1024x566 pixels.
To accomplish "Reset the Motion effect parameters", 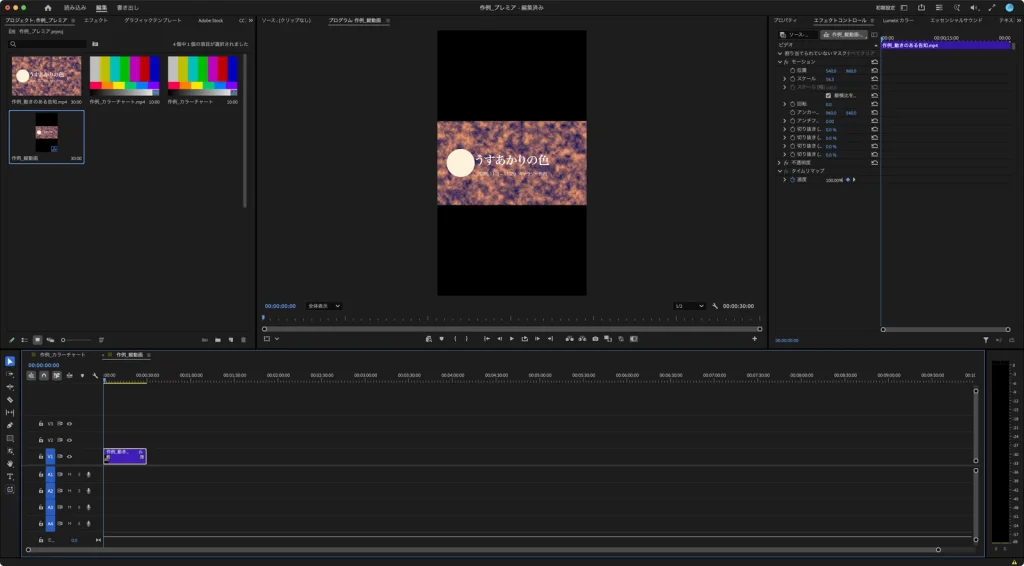I will pos(874,62).
